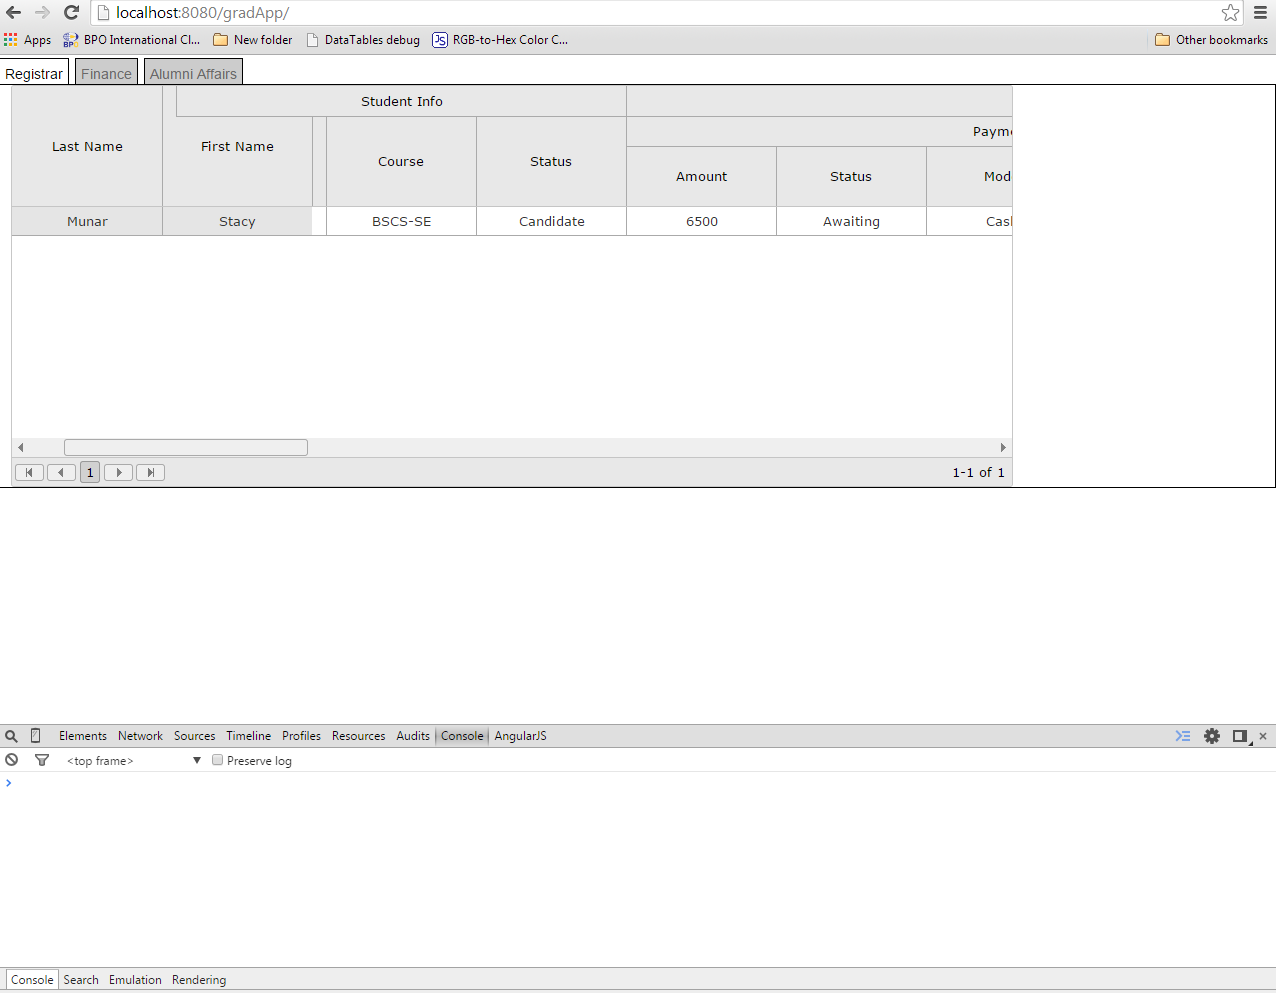The width and height of the screenshot is (1278, 993).
Task: Open the DataTables debug bookmark
Action: 363,40
